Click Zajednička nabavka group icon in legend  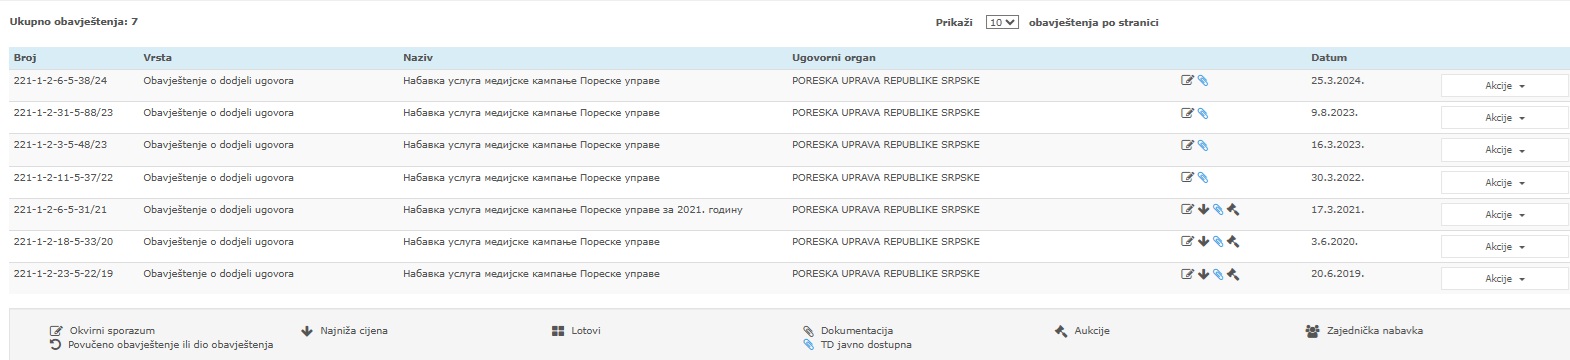click(x=1312, y=331)
